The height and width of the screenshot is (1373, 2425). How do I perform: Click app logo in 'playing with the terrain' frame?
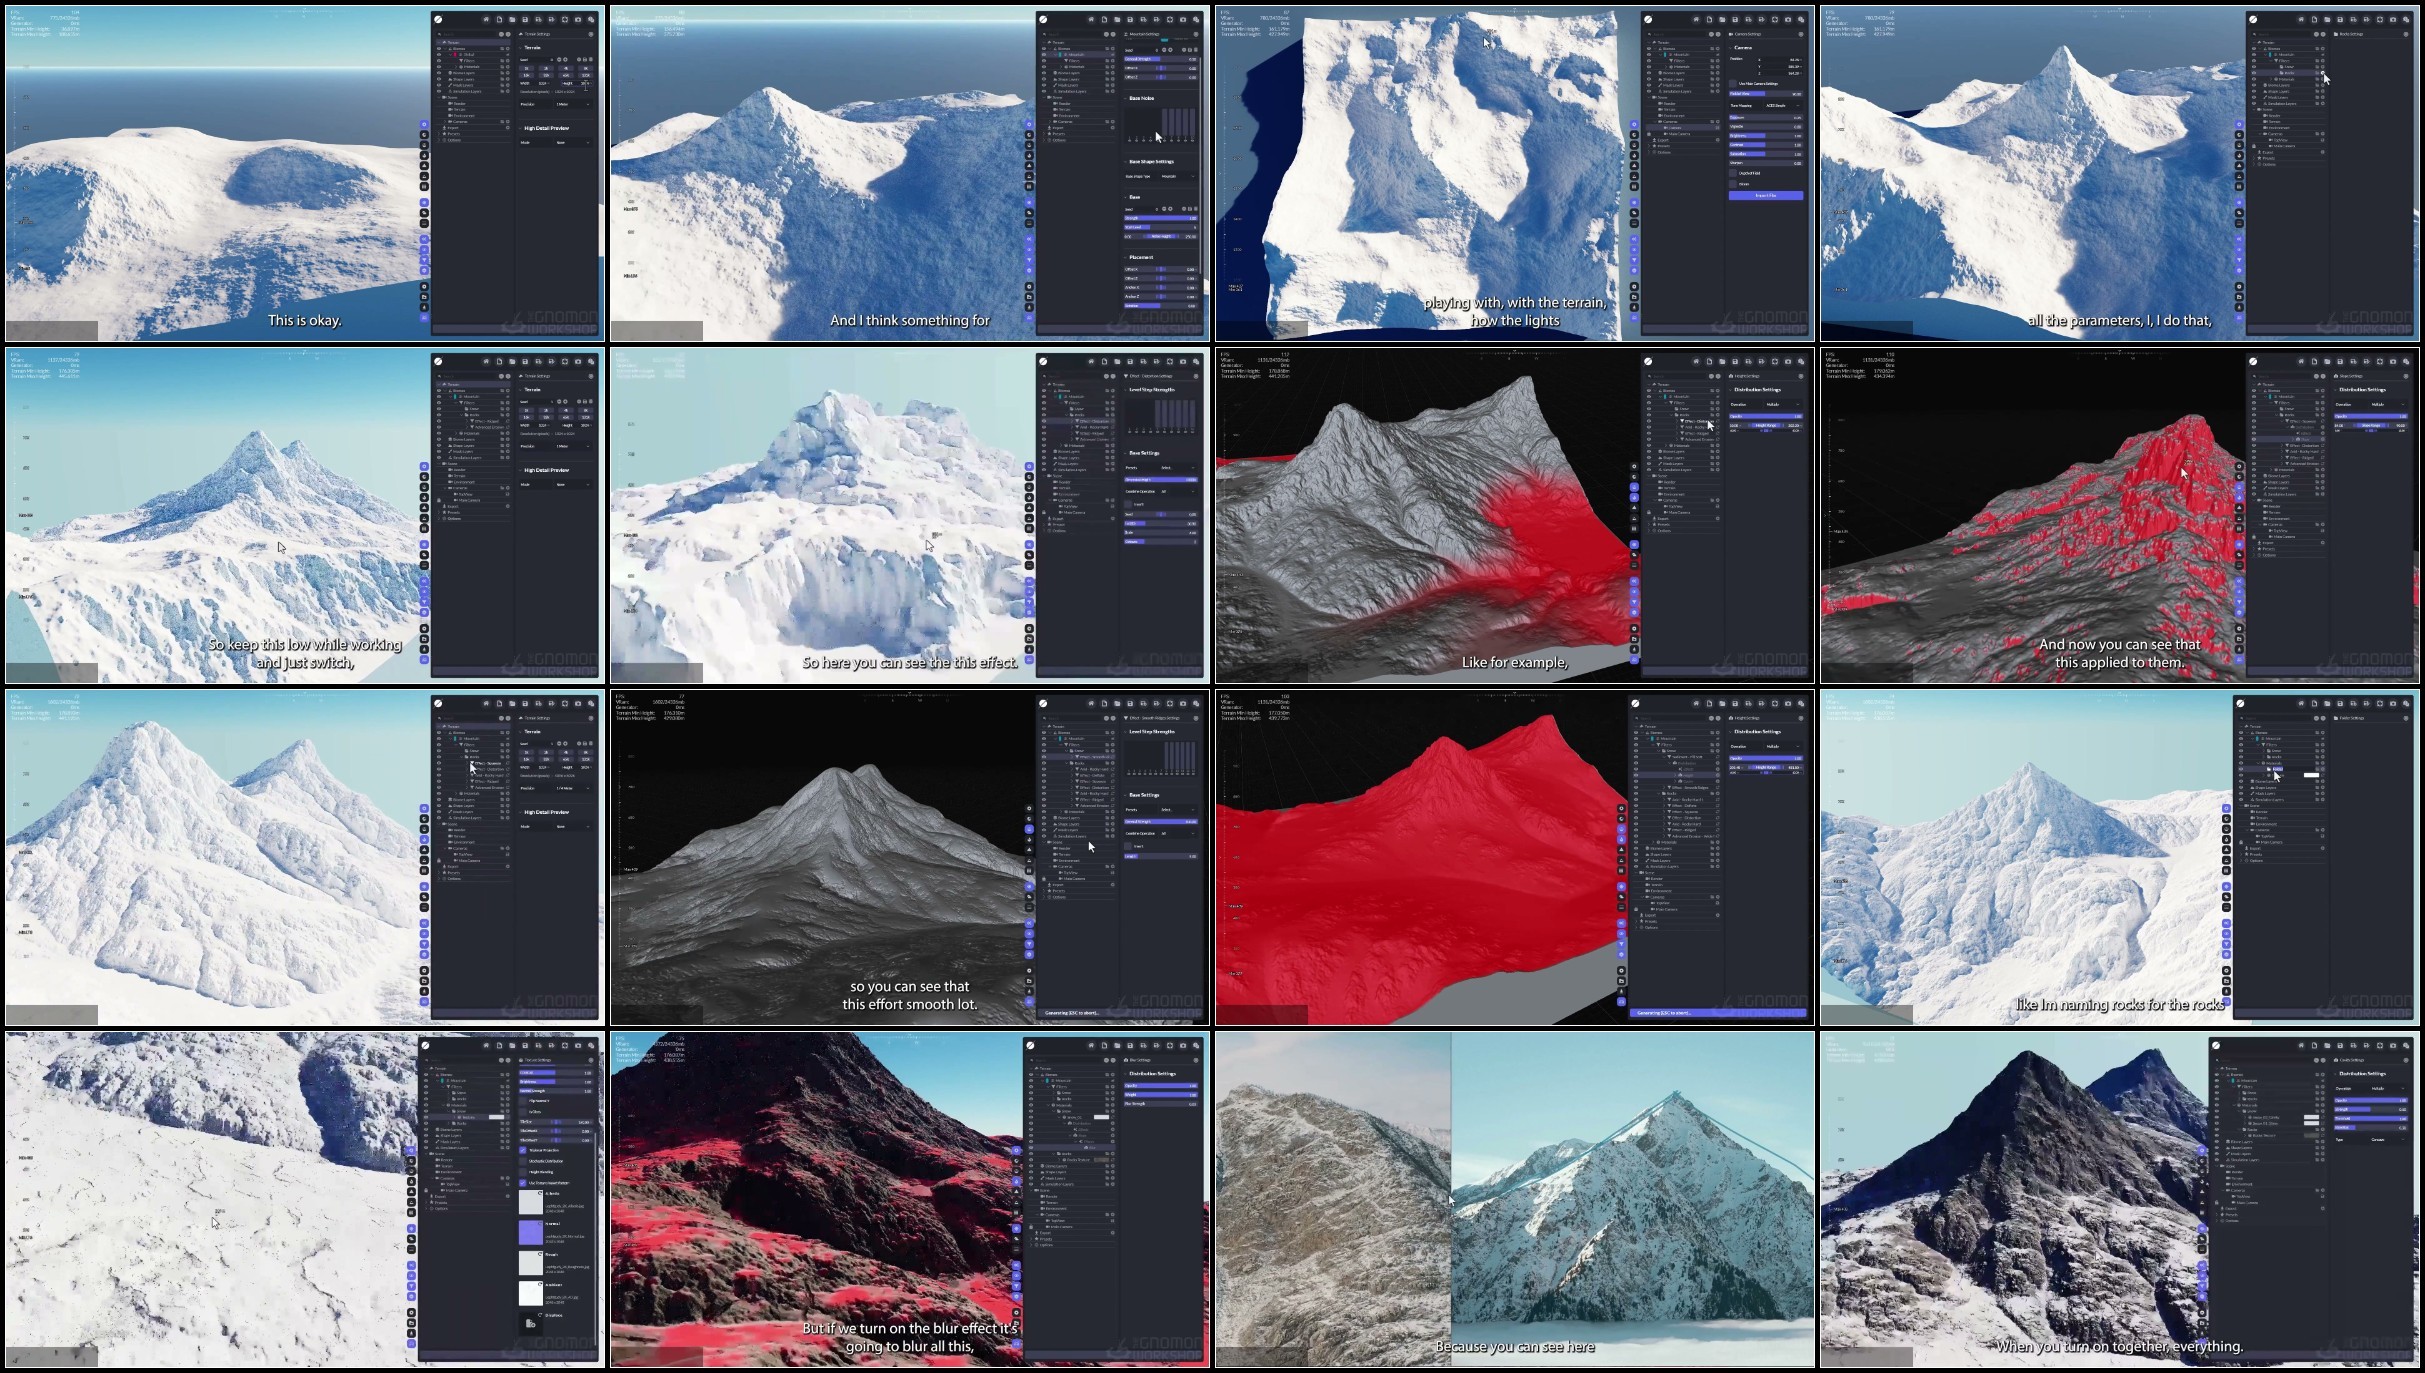[1648, 19]
